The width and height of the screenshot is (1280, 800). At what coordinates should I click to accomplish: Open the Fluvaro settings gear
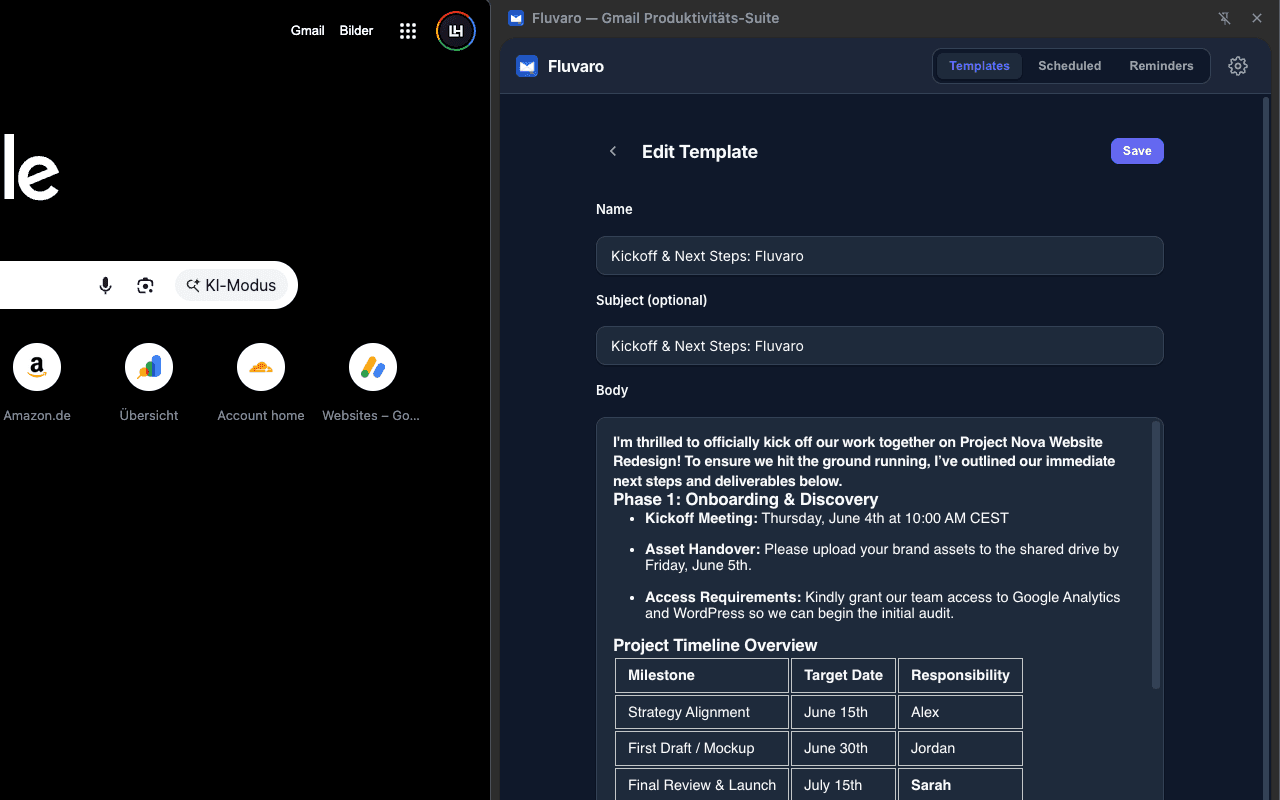pos(1238,66)
